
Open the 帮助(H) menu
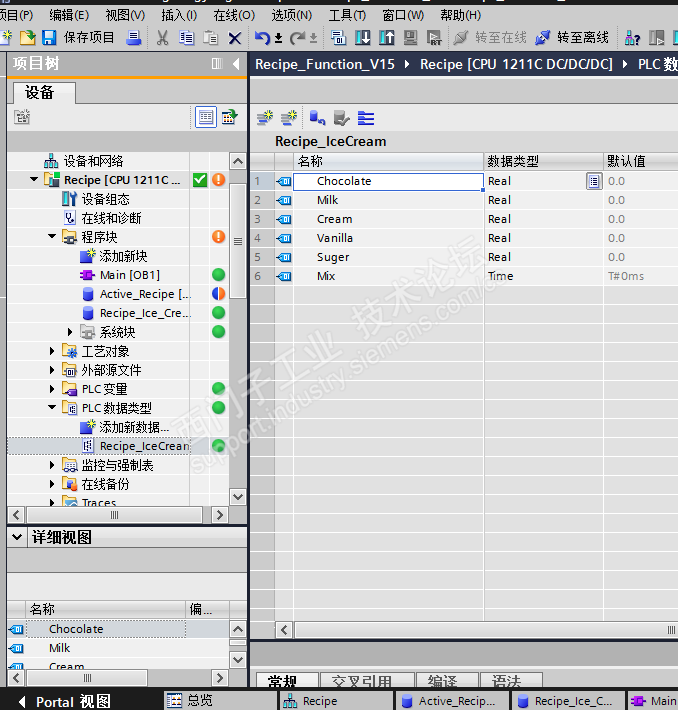click(x=461, y=15)
